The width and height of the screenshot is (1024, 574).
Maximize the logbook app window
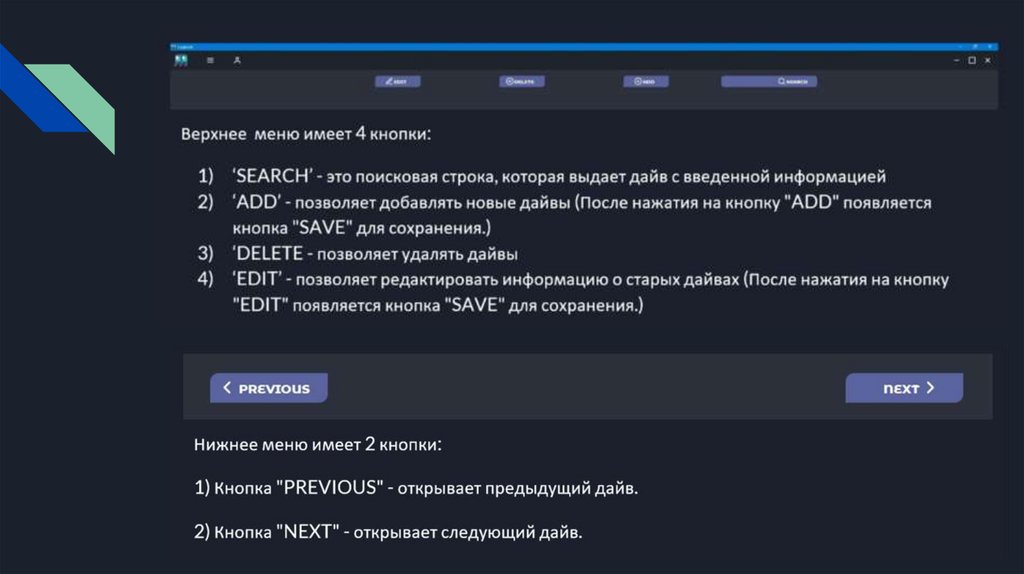click(x=971, y=61)
